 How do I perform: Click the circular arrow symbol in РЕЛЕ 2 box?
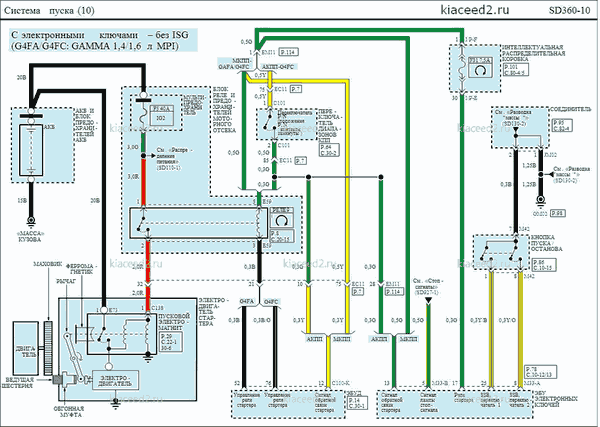281,220
